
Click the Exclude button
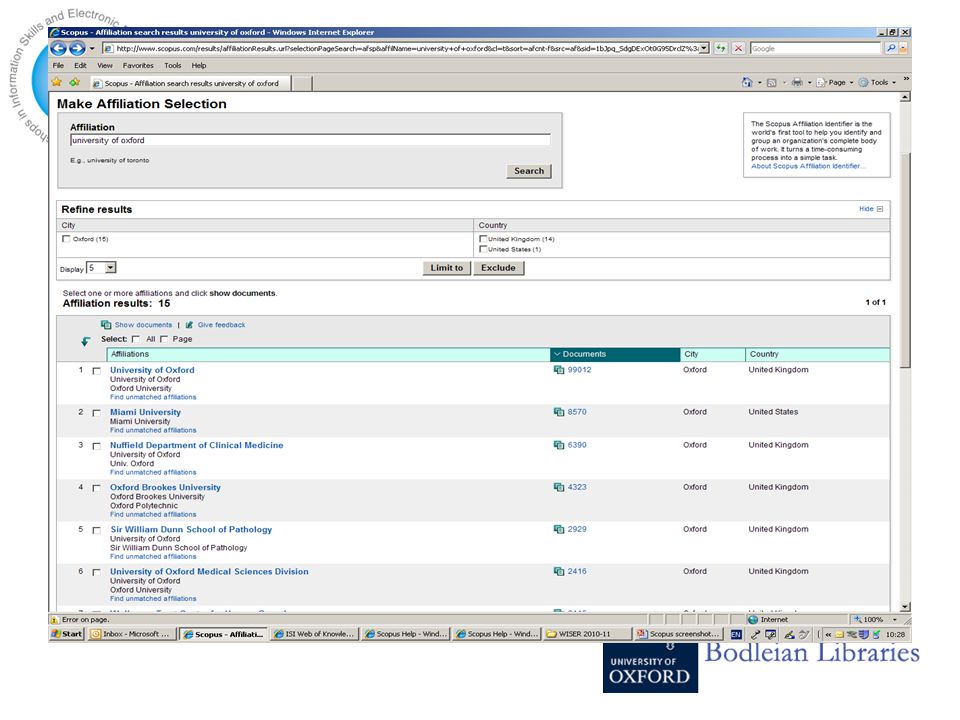pyautogui.click(x=498, y=268)
